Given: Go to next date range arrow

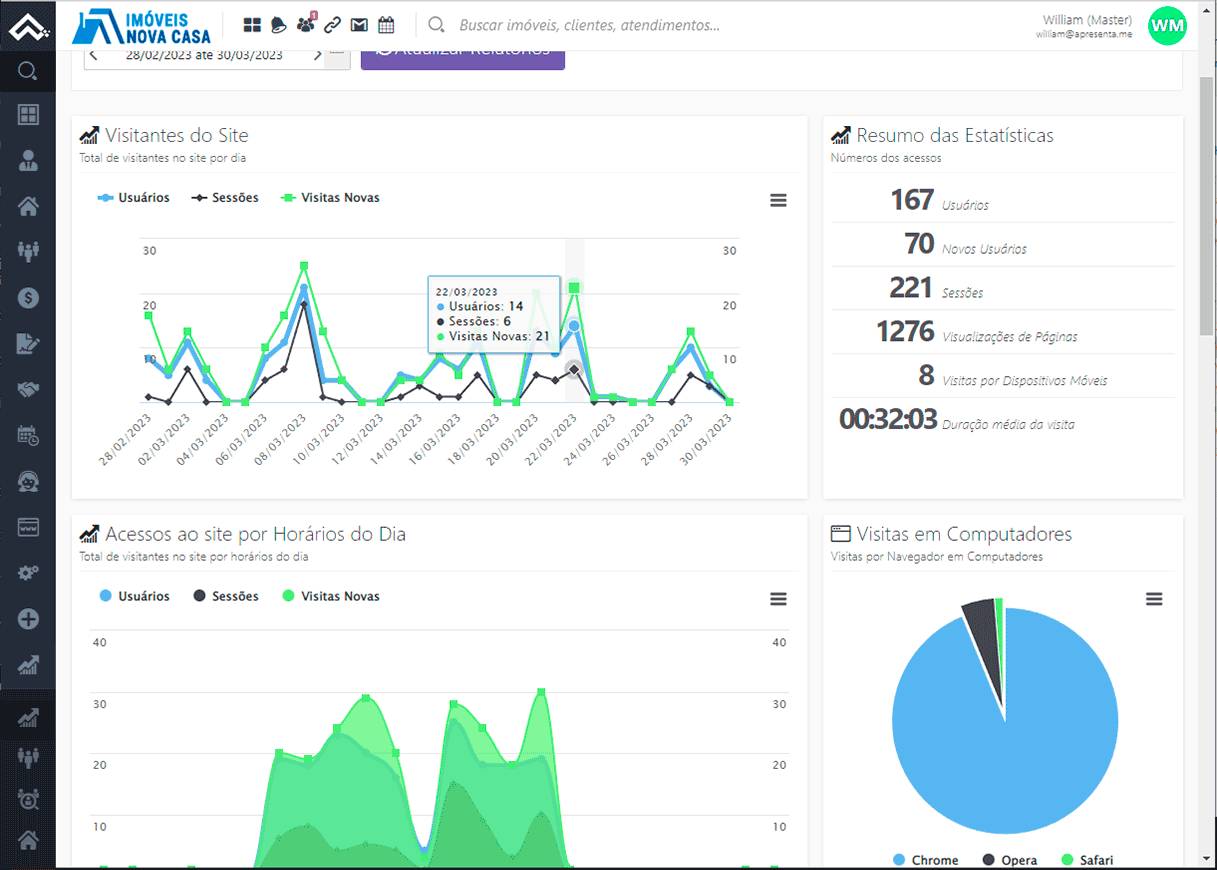Looking at the screenshot, I should click(x=317, y=55).
